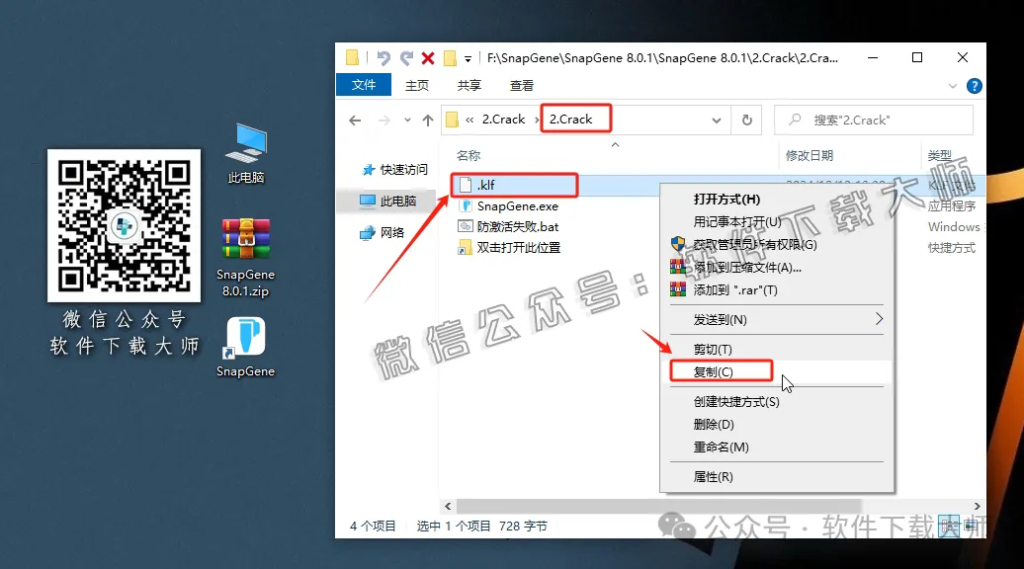Select the SnapGene desktop shortcut icon
1024x569 pixels.
click(x=246, y=347)
